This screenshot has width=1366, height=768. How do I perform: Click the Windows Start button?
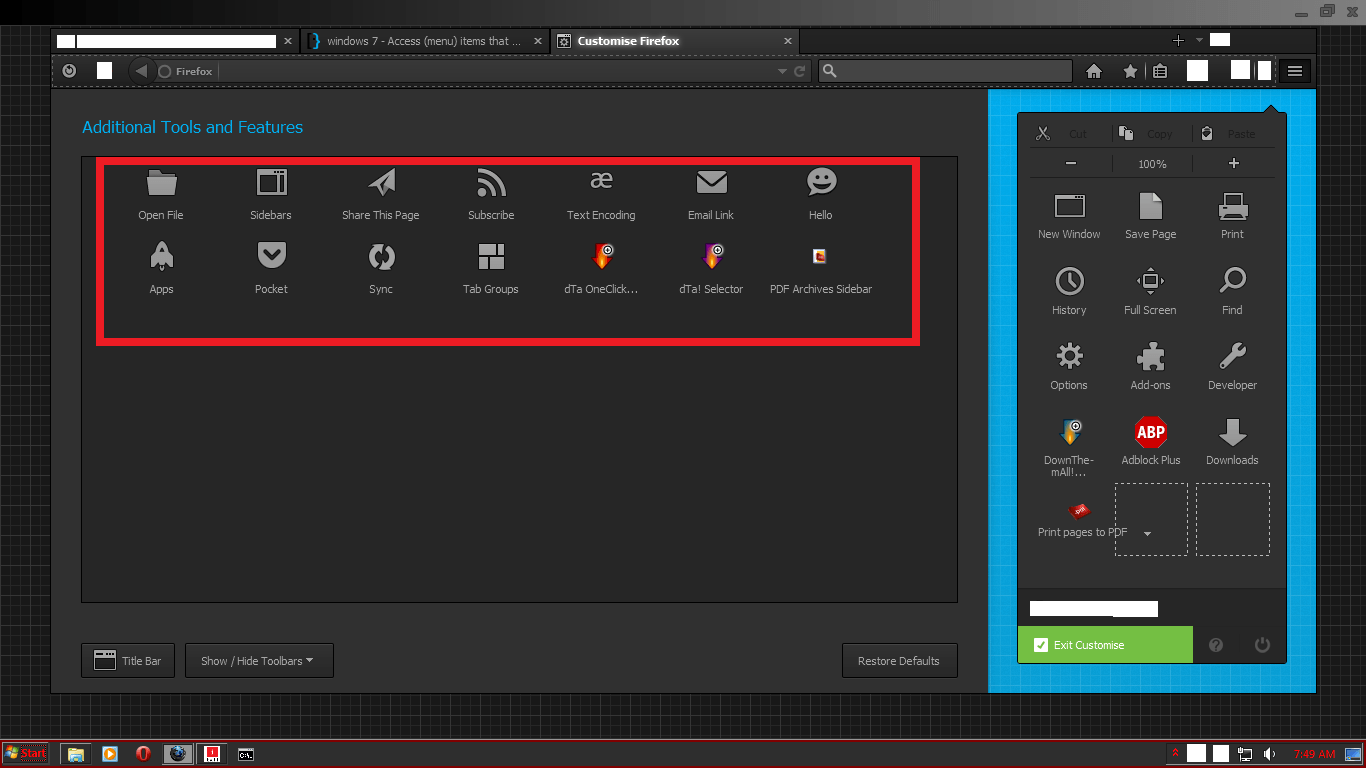(x=26, y=754)
